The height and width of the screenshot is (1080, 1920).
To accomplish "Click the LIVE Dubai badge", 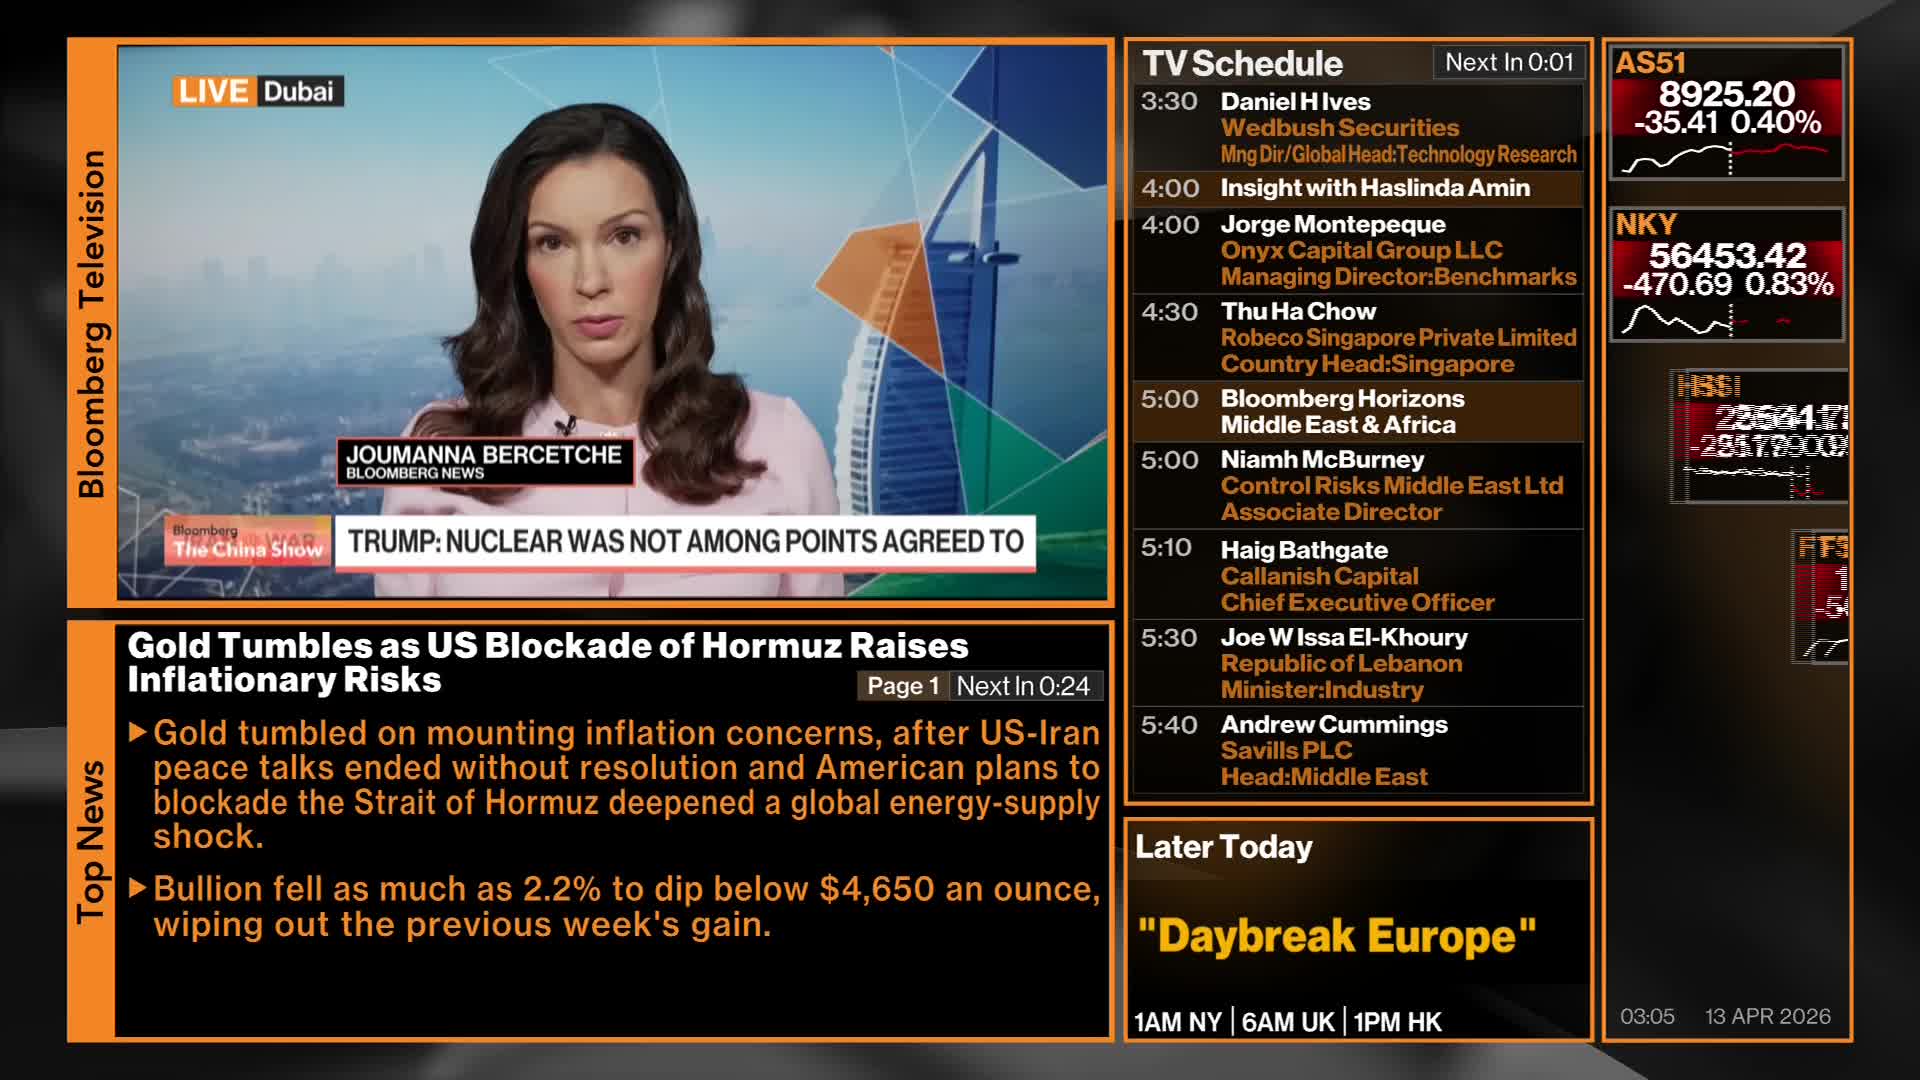I will point(257,92).
